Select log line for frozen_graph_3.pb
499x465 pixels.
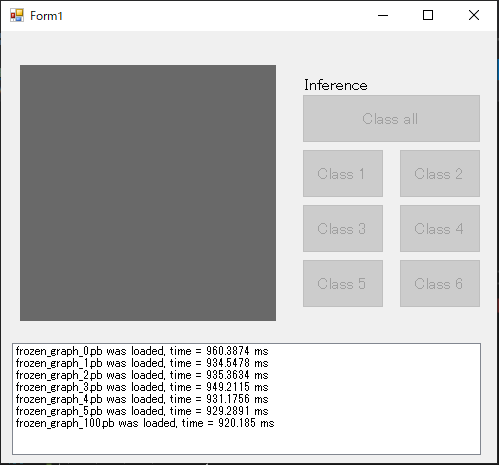(x=142, y=387)
